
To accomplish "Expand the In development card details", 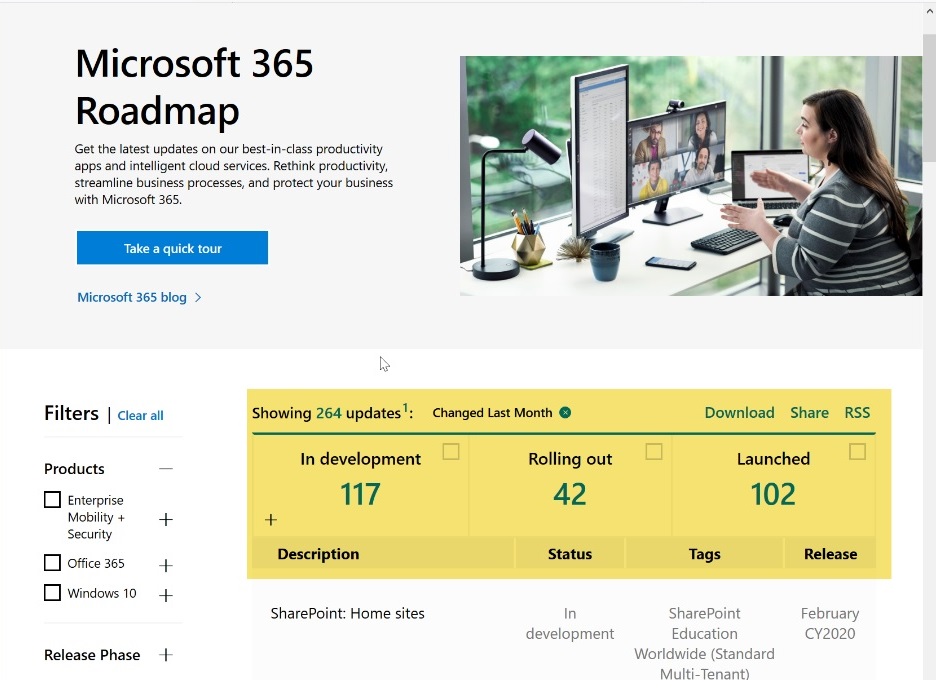I will (x=271, y=520).
